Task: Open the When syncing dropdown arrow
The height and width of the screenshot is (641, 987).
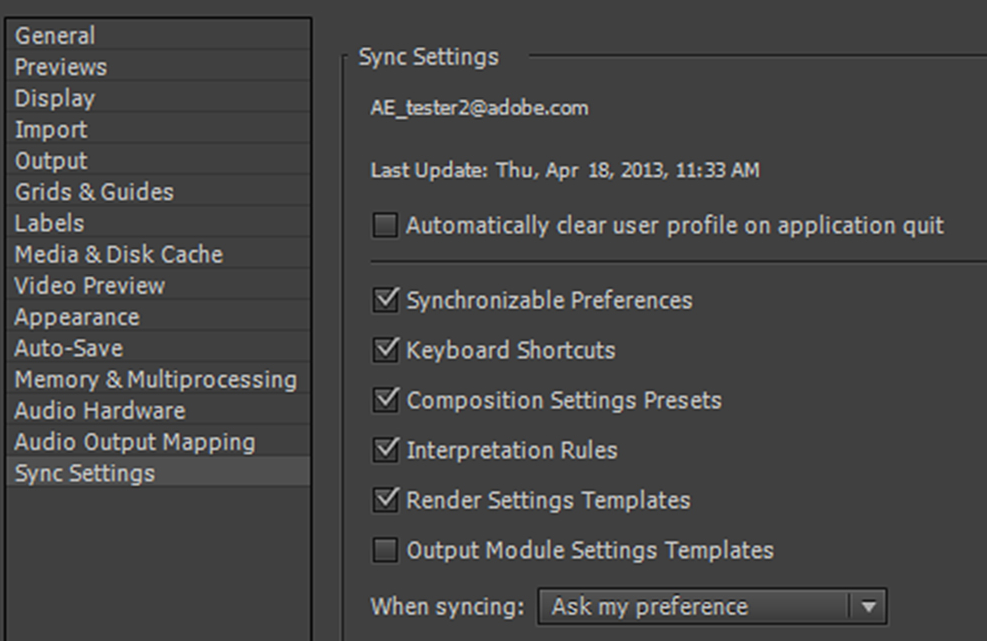Action: coord(868,607)
